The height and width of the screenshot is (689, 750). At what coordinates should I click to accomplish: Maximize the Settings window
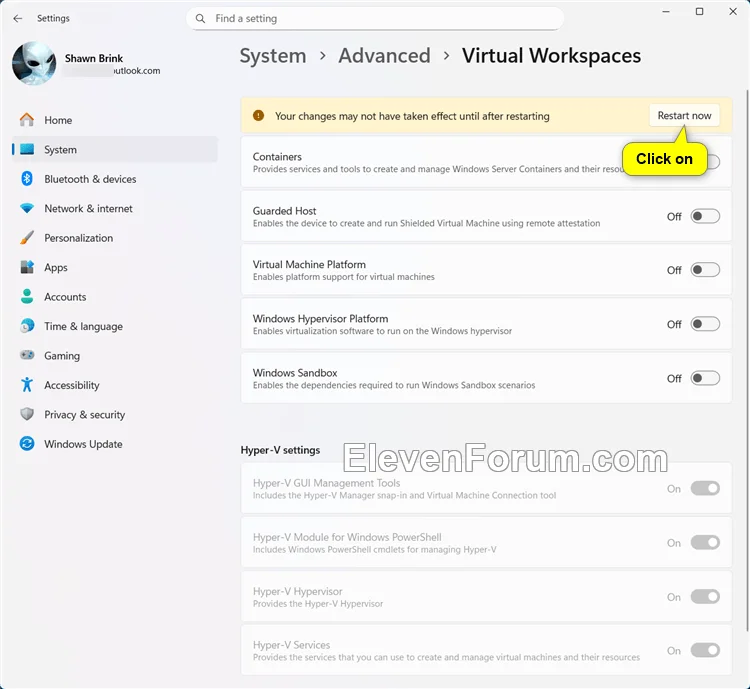click(699, 11)
